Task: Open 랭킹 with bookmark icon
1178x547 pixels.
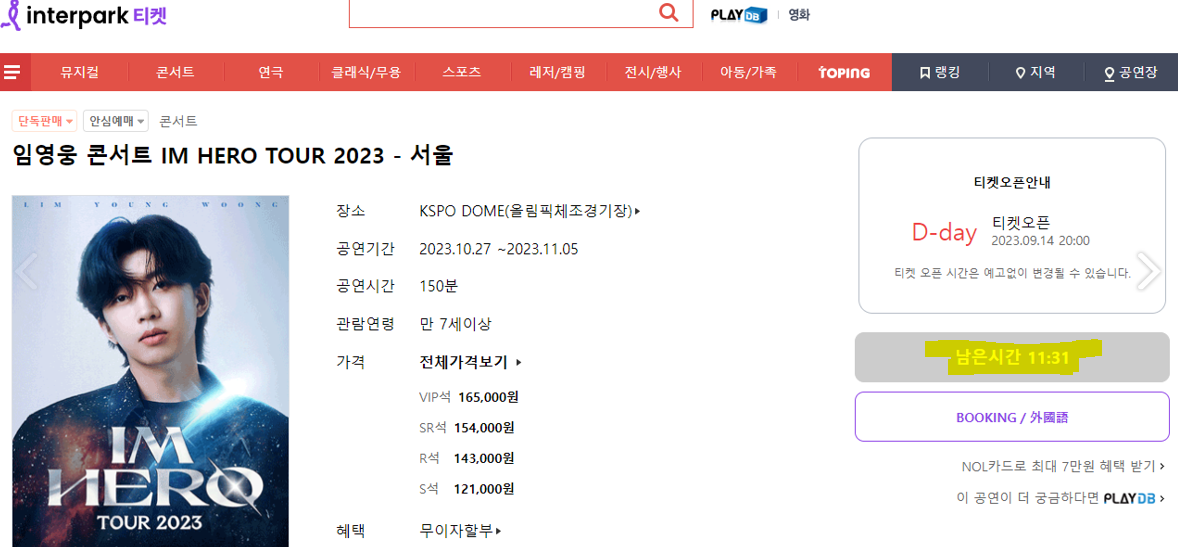Action: [x=941, y=73]
